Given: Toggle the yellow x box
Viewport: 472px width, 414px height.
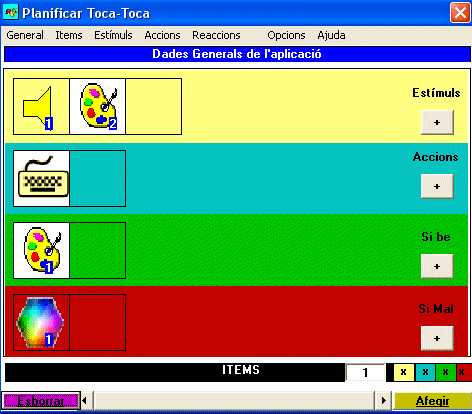Looking at the screenshot, I should (x=404, y=372).
